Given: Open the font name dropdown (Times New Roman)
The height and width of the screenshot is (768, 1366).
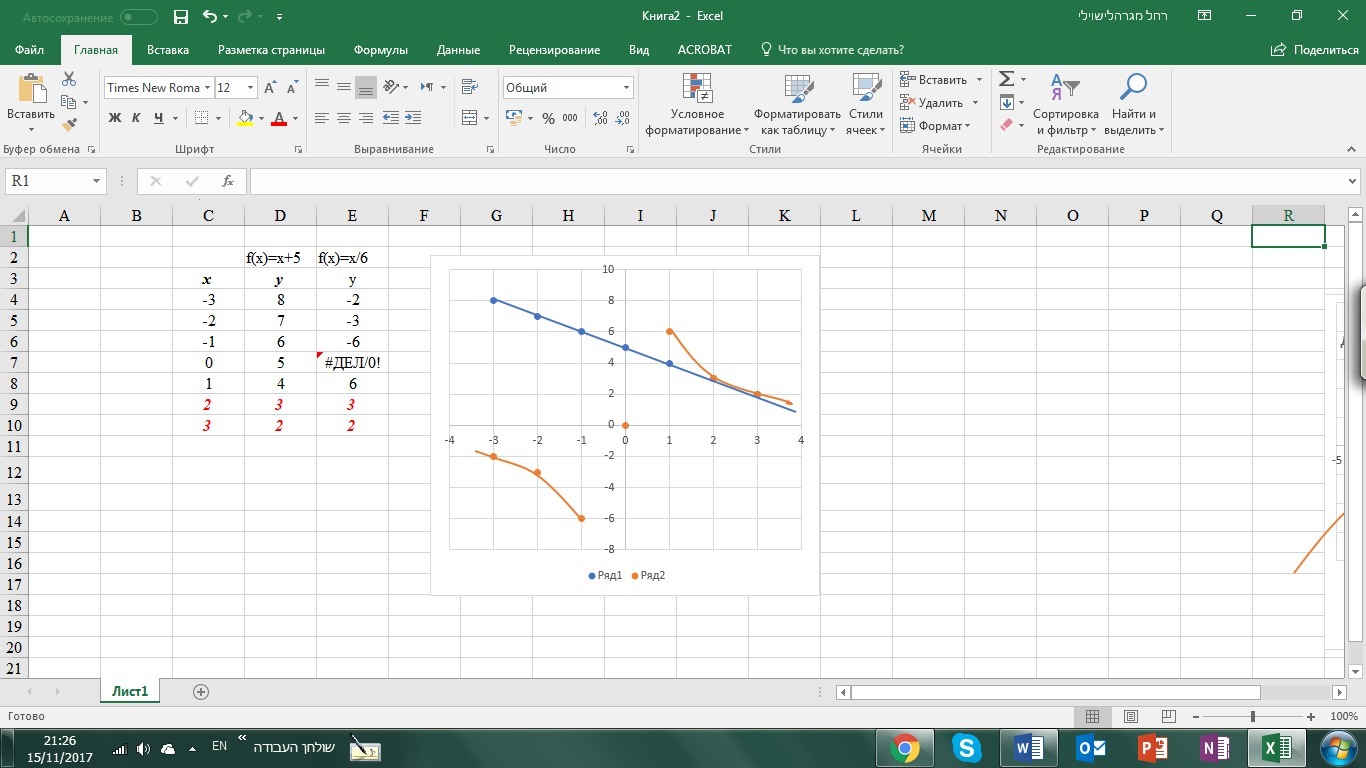Looking at the screenshot, I should 207,88.
